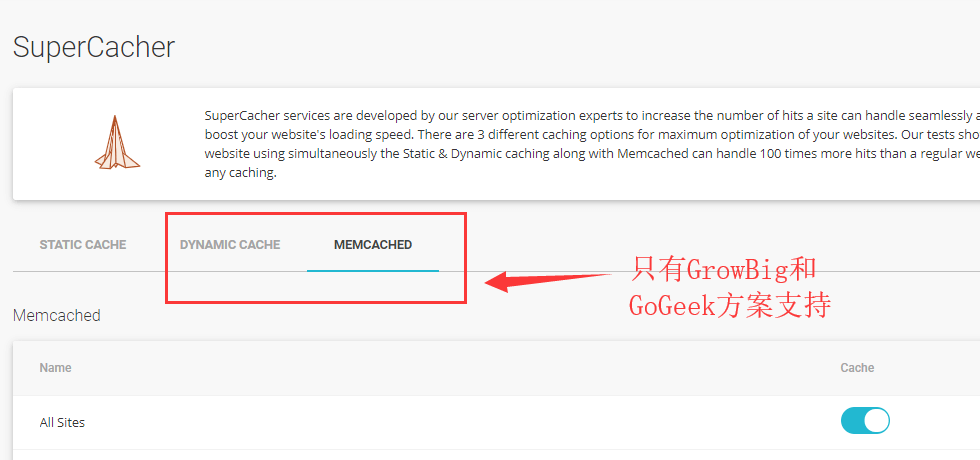Click the Name column header
Viewport: 980px width, 460px height.
tap(55, 368)
